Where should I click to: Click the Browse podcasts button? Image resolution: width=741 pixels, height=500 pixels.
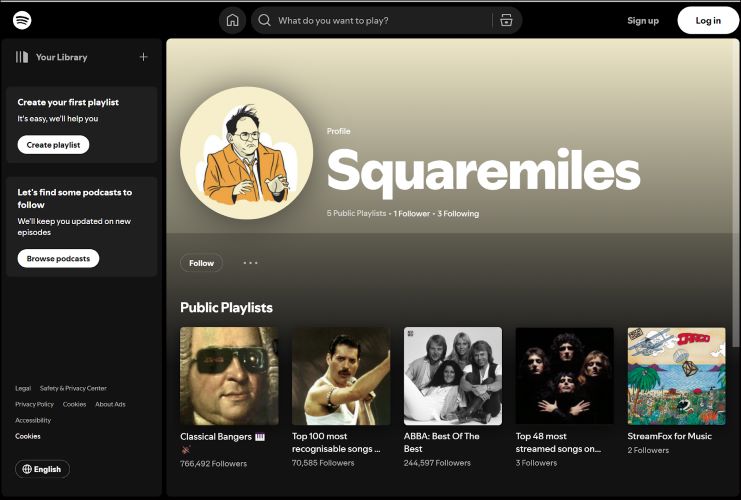pyautogui.click(x=58, y=259)
